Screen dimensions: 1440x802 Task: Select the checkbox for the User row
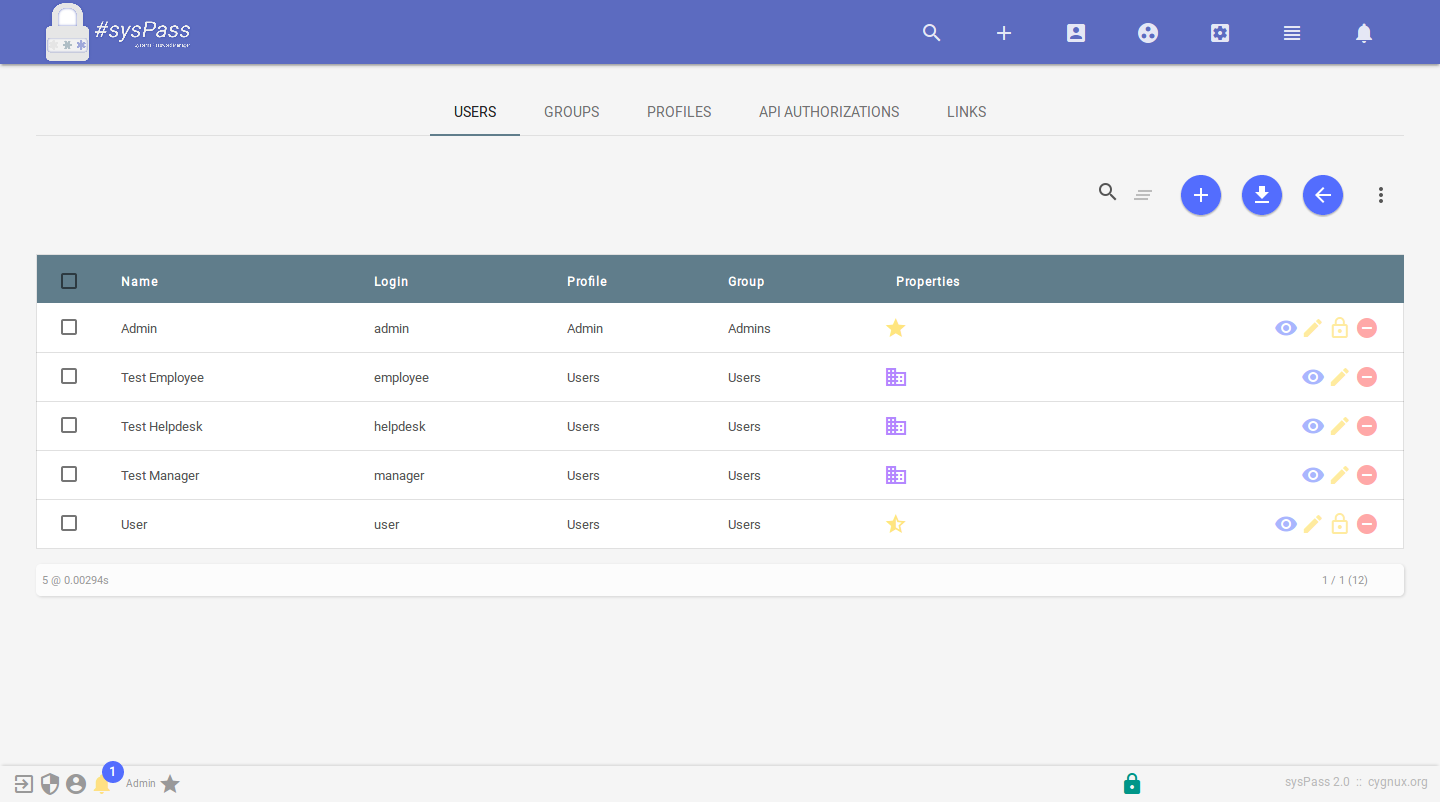69,523
